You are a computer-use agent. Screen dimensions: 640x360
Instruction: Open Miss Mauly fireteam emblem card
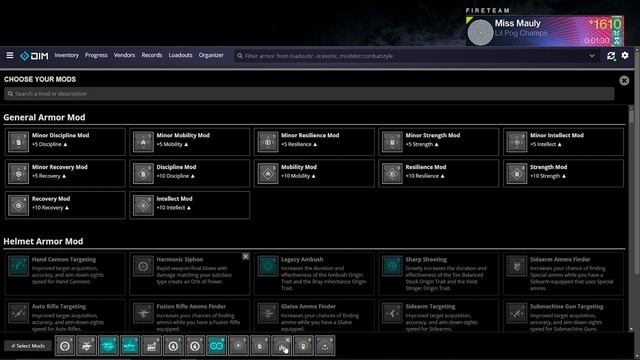click(x=545, y=31)
